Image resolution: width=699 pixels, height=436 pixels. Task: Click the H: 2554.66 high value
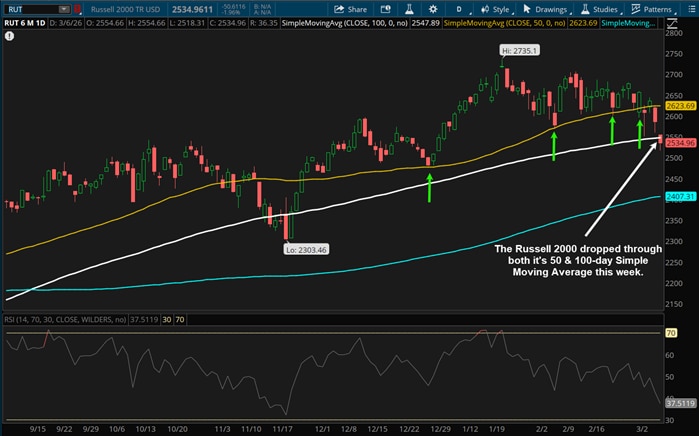[147, 23]
